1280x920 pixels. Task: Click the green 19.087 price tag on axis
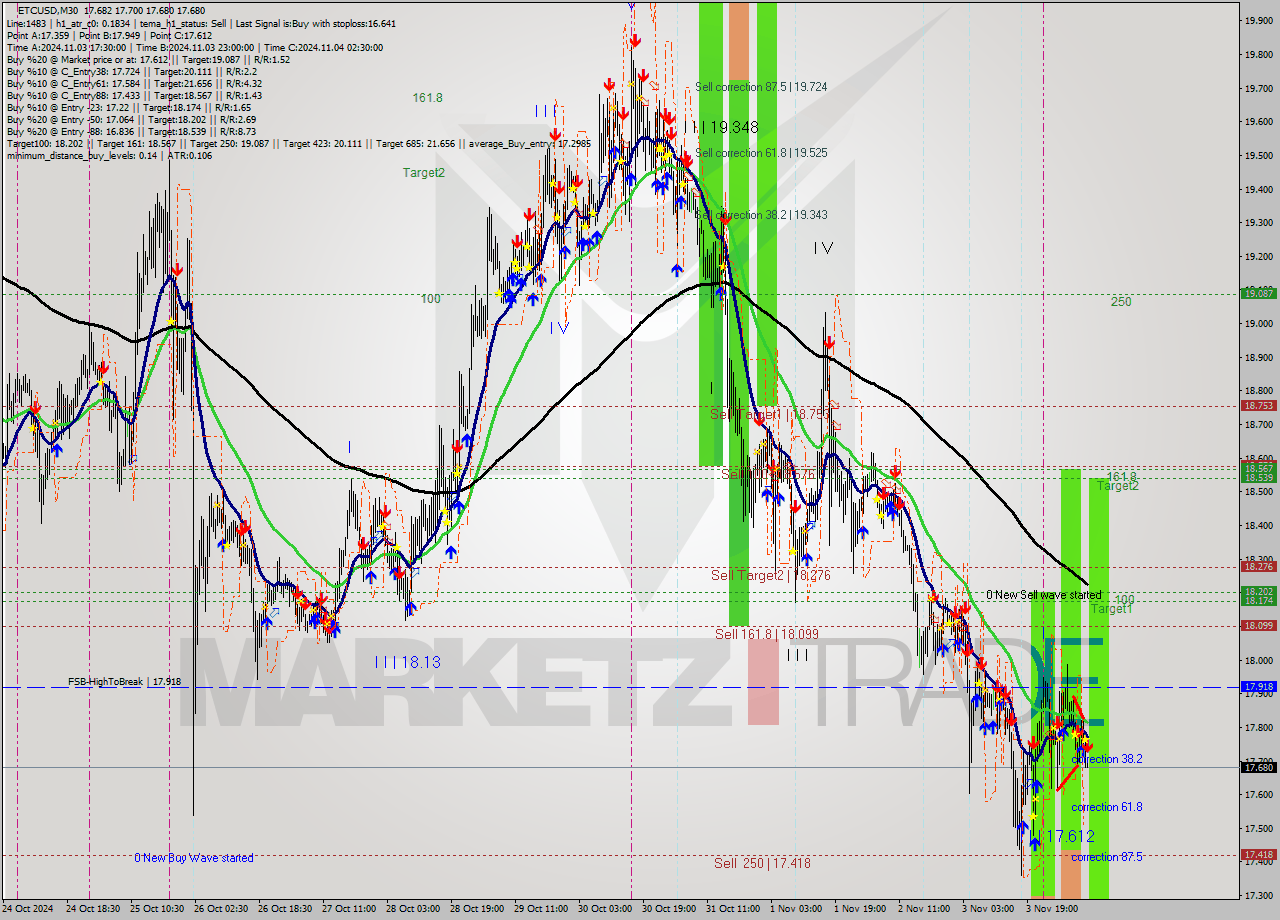(1258, 293)
